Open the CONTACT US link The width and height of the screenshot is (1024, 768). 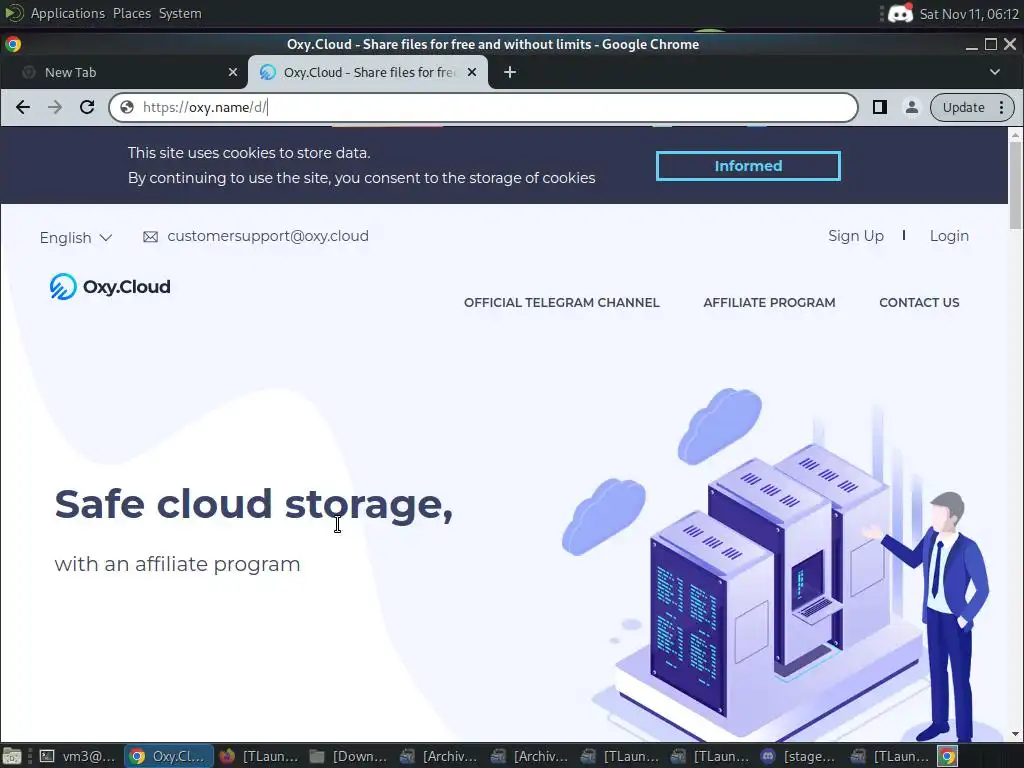tap(919, 302)
